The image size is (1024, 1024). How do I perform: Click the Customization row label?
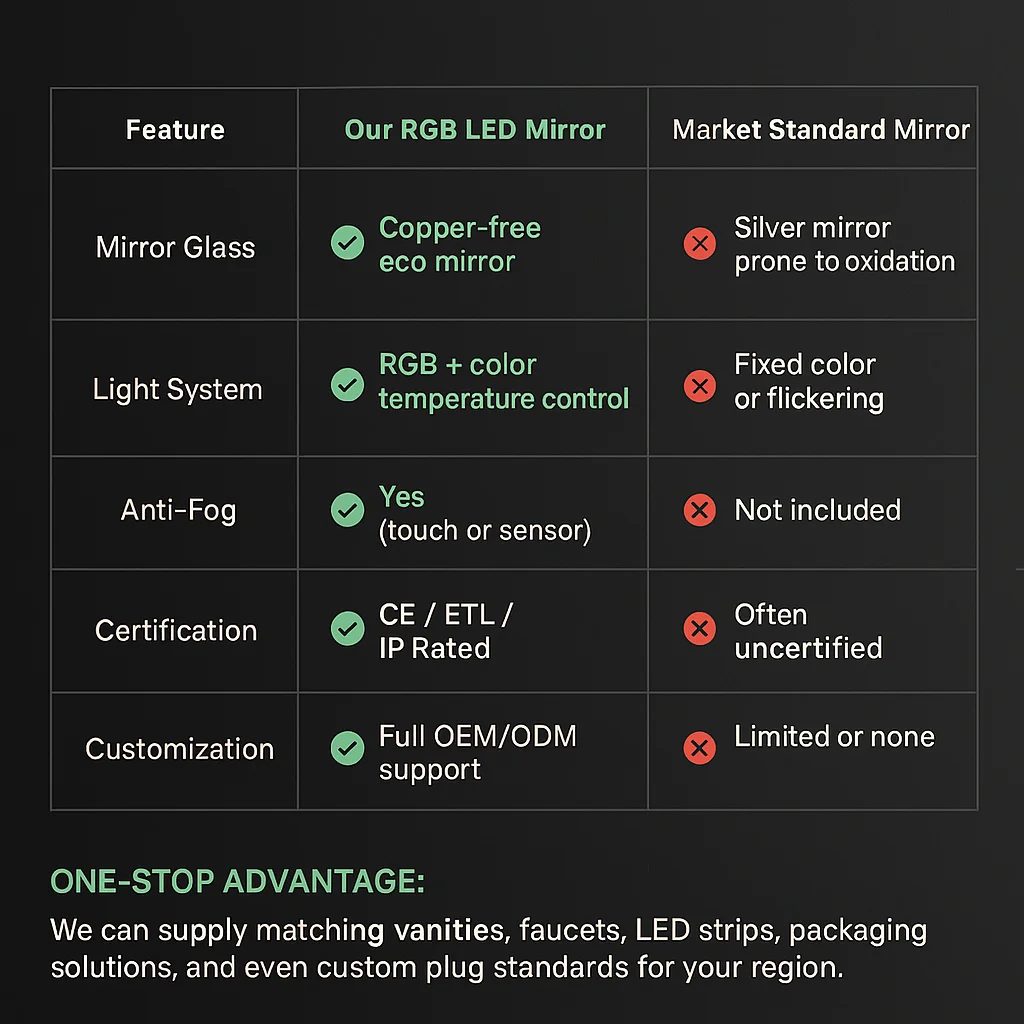(179, 749)
